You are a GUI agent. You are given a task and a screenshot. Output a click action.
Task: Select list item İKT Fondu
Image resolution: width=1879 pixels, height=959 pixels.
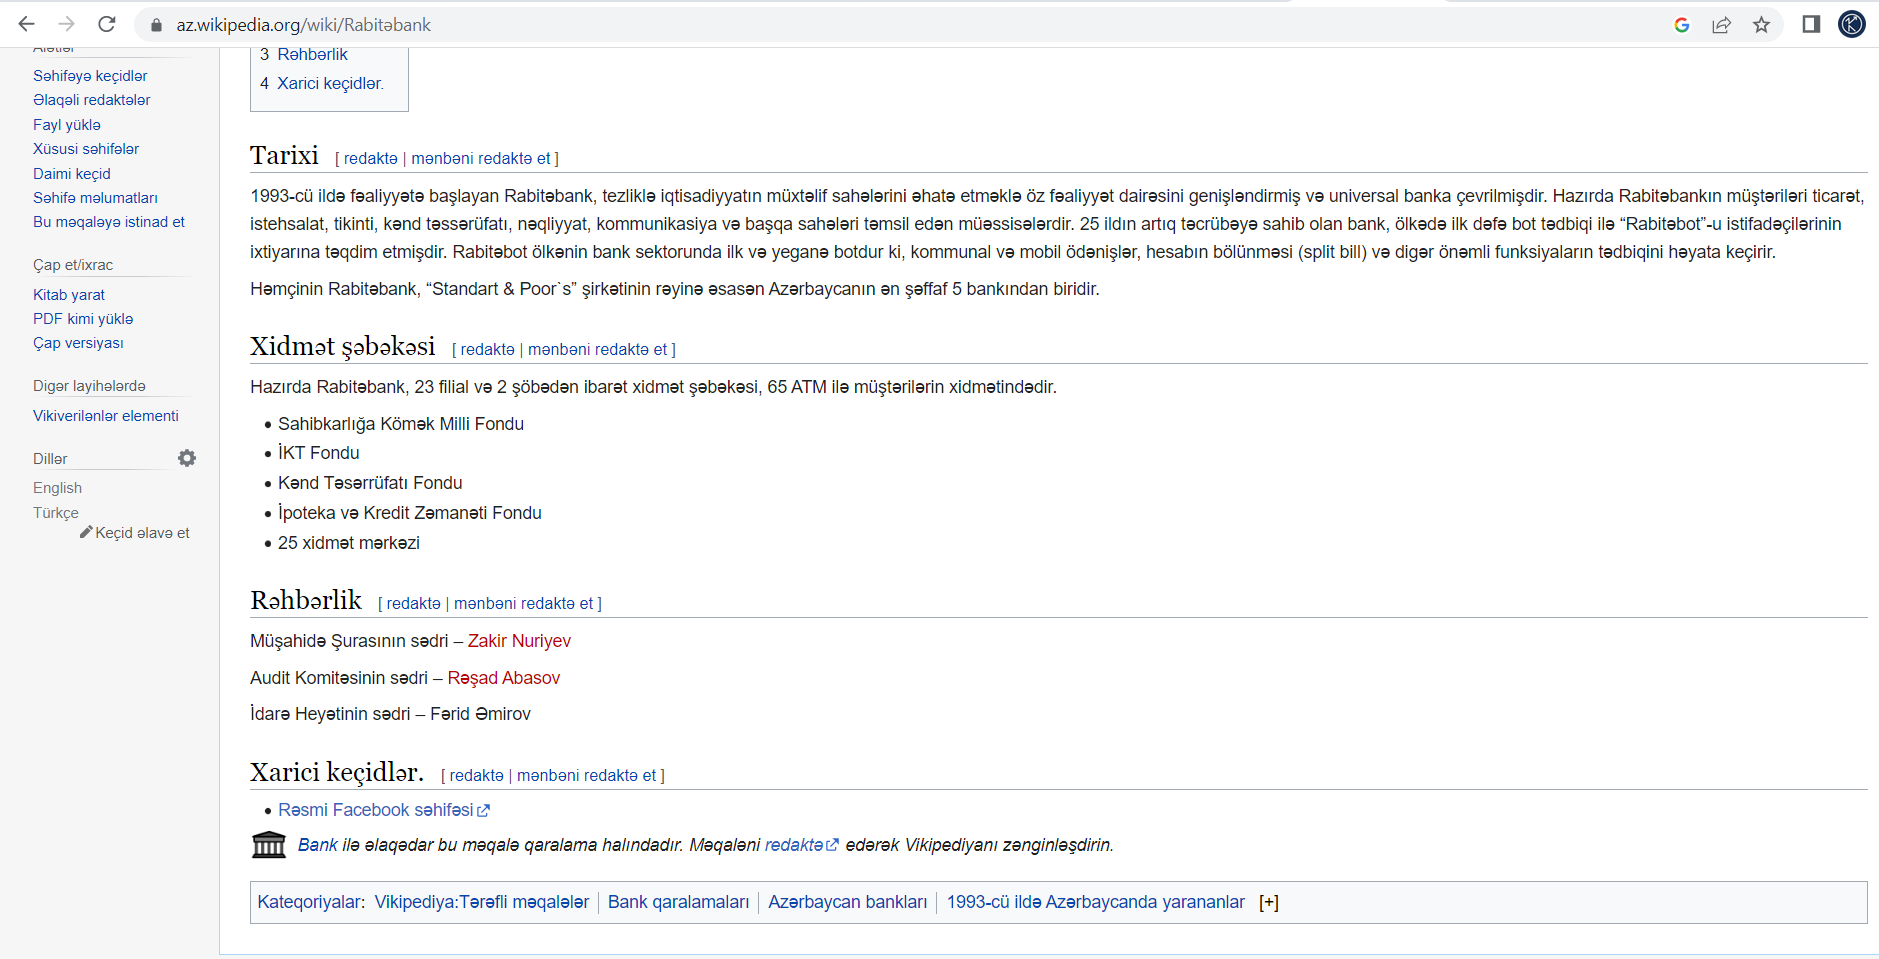tap(319, 453)
